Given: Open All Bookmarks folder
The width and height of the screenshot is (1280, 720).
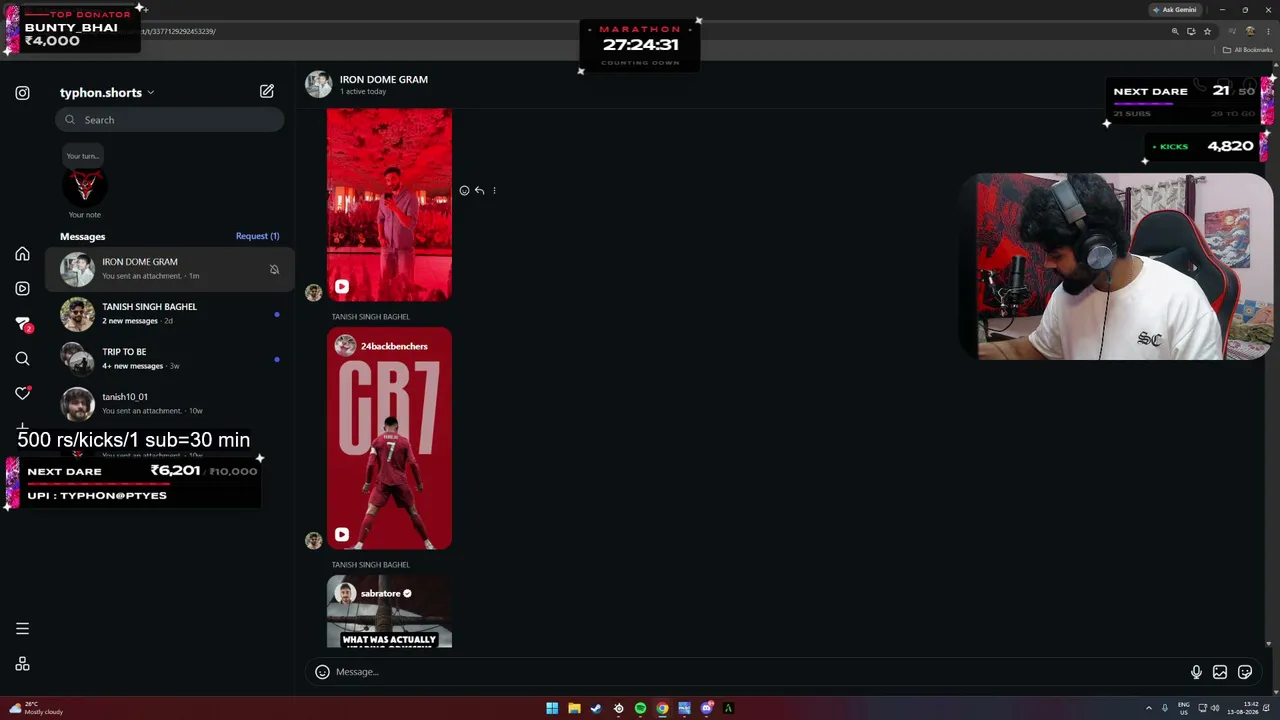Looking at the screenshot, I should [1247, 50].
